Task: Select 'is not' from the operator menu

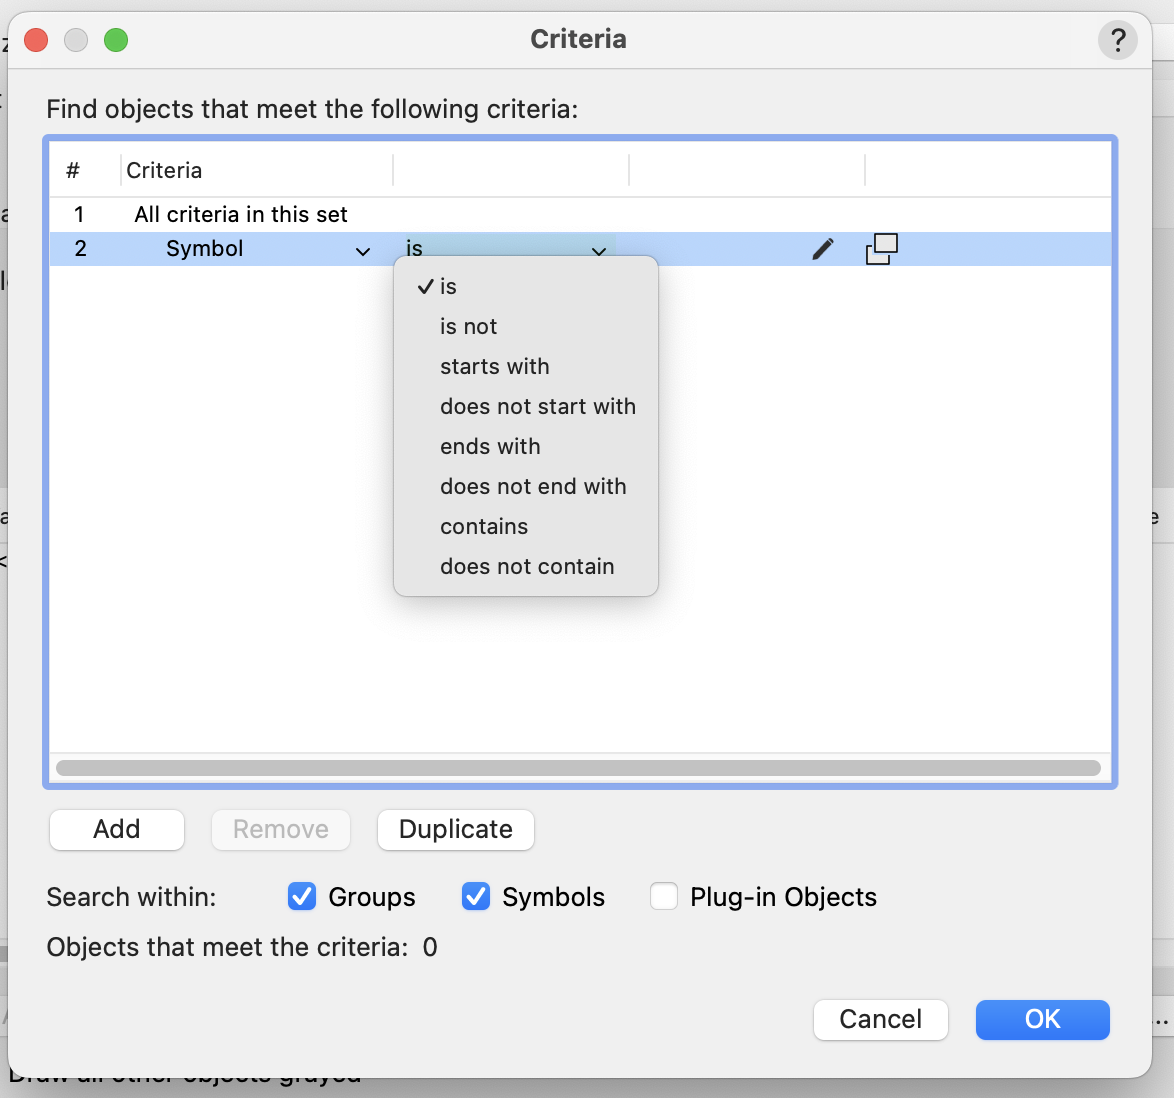Action: click(x=468, y=326)
